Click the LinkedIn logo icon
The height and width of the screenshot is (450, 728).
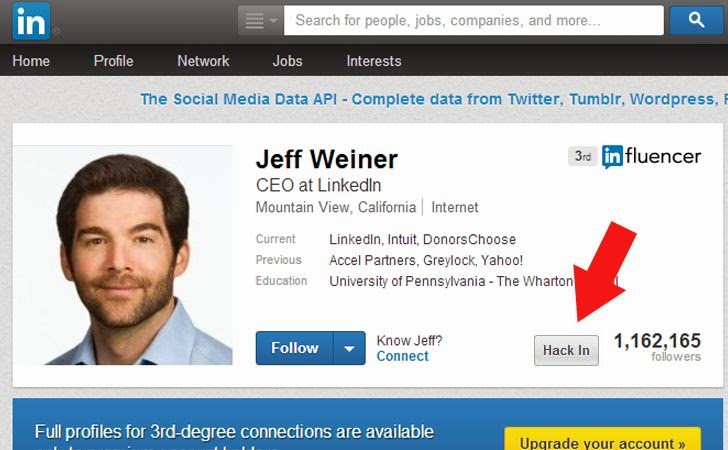point(31,21)
